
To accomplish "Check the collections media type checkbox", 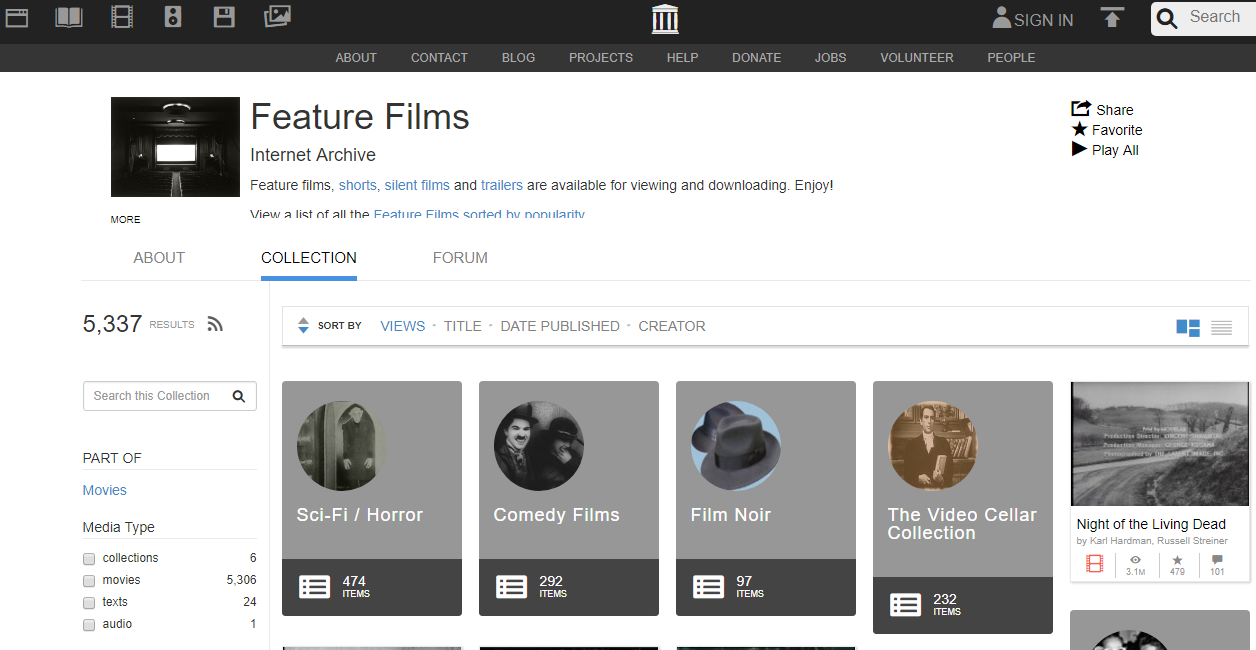I will [89, 559].
